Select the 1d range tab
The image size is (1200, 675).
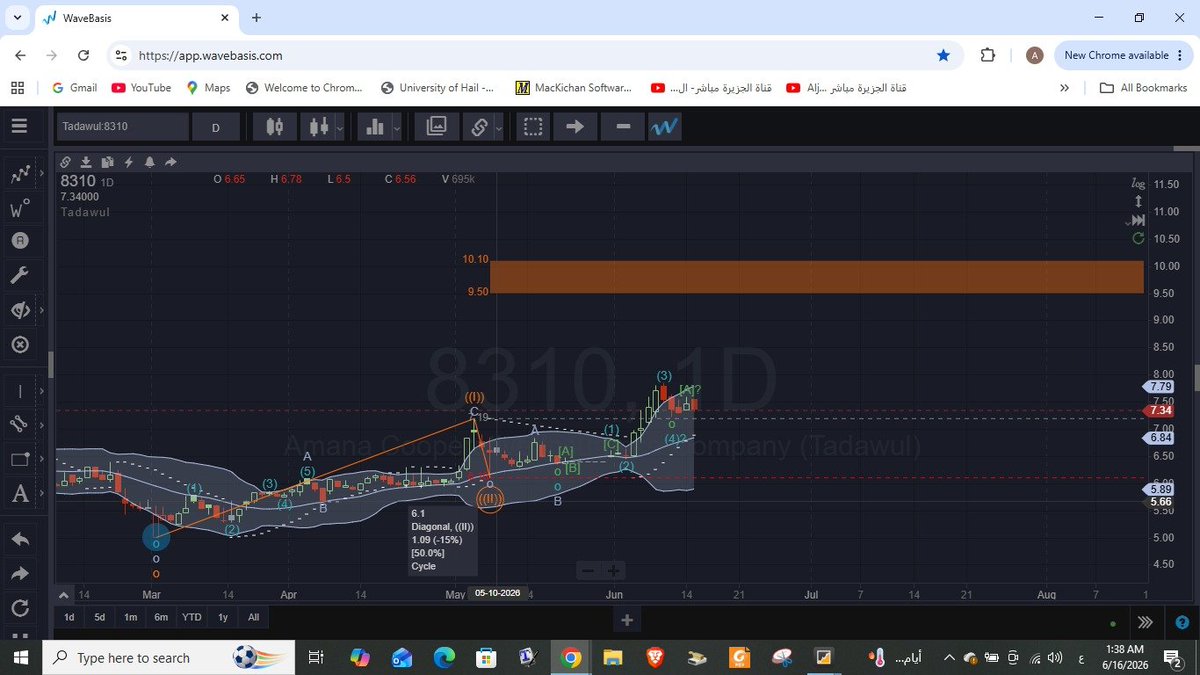tap(70, 617)
